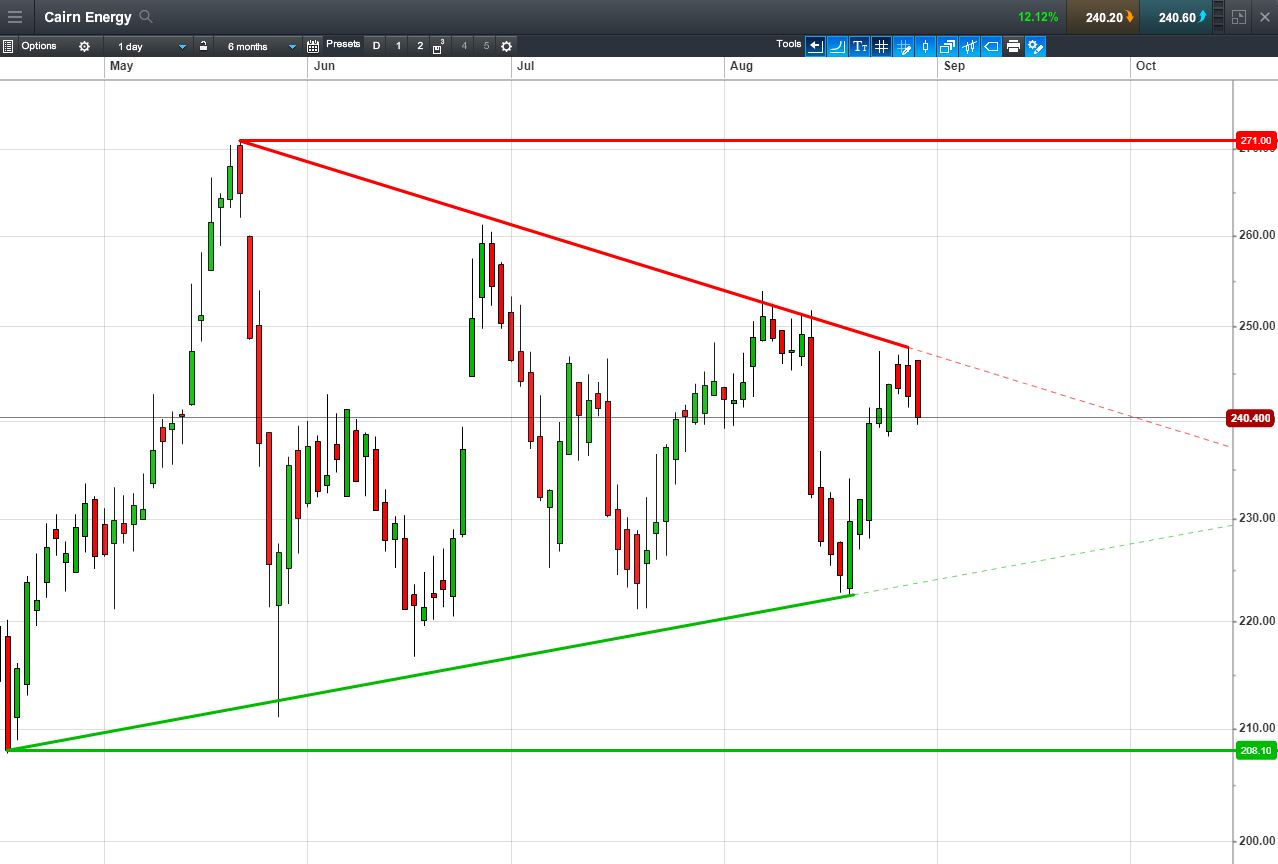This screenshot has height=864, width=1278.
Task: Select the descending red trend line
Action: pos(575,244)
